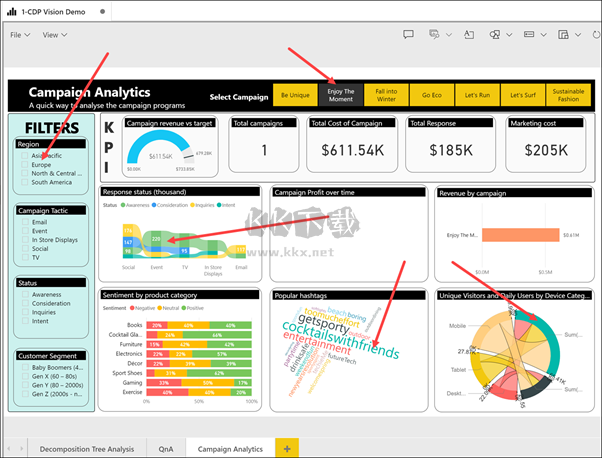
Task: Click the Negative sentiment legend swatch
Action: (x=132, y=308)
